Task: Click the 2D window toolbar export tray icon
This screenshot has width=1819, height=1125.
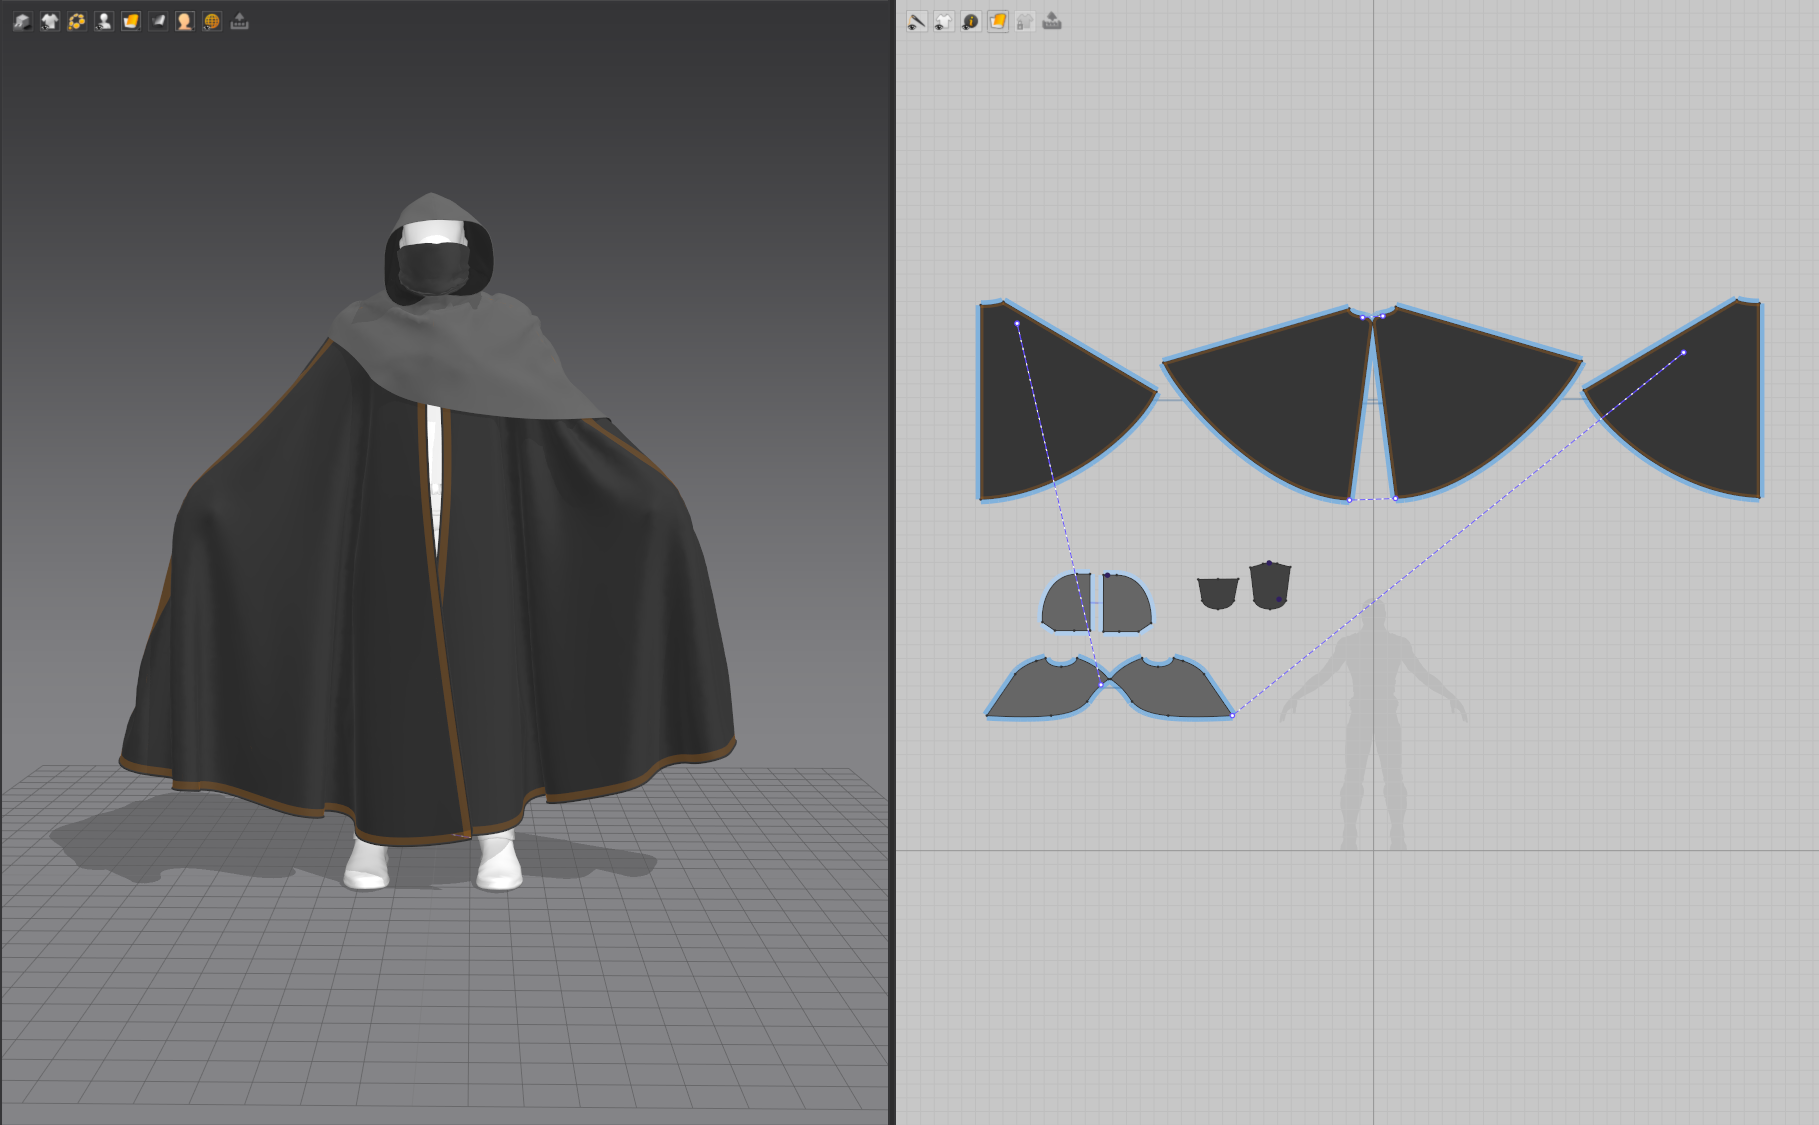Action: coord(1051,21)
